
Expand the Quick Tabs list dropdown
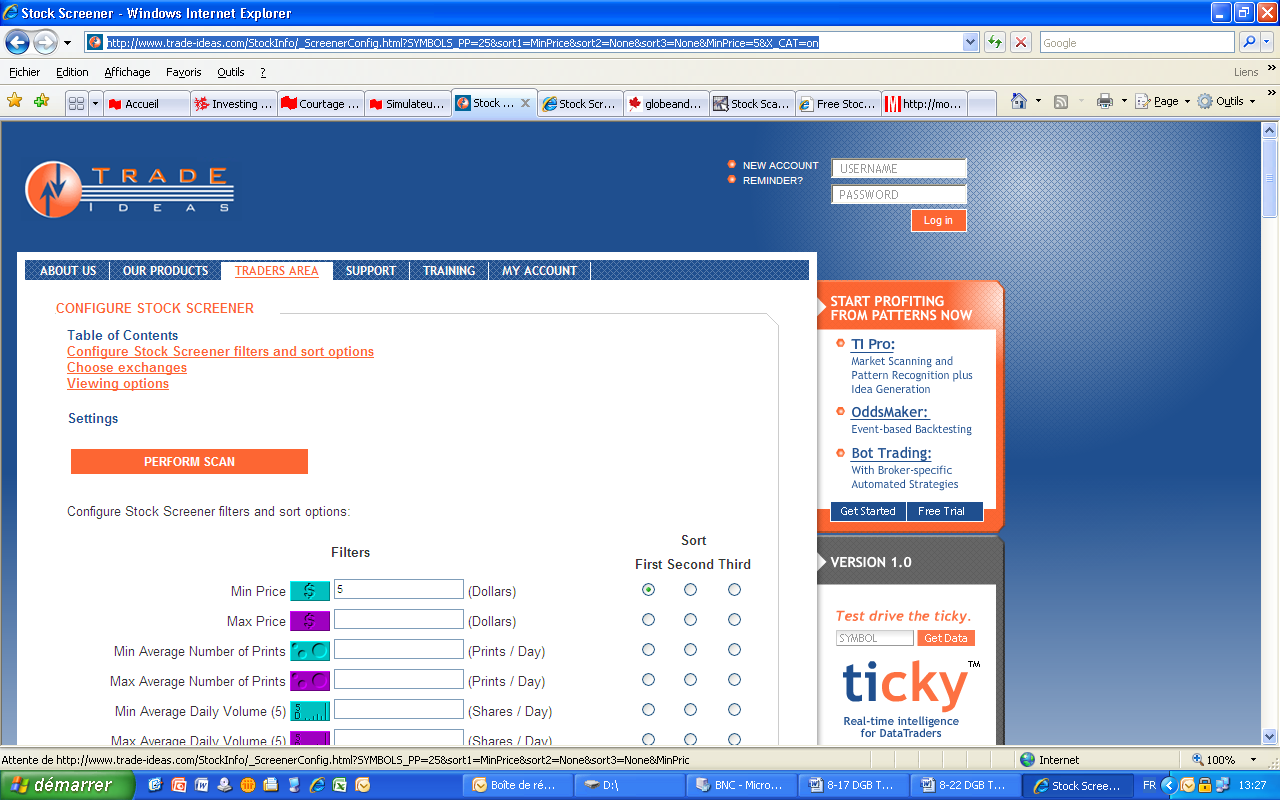(95, 103)
